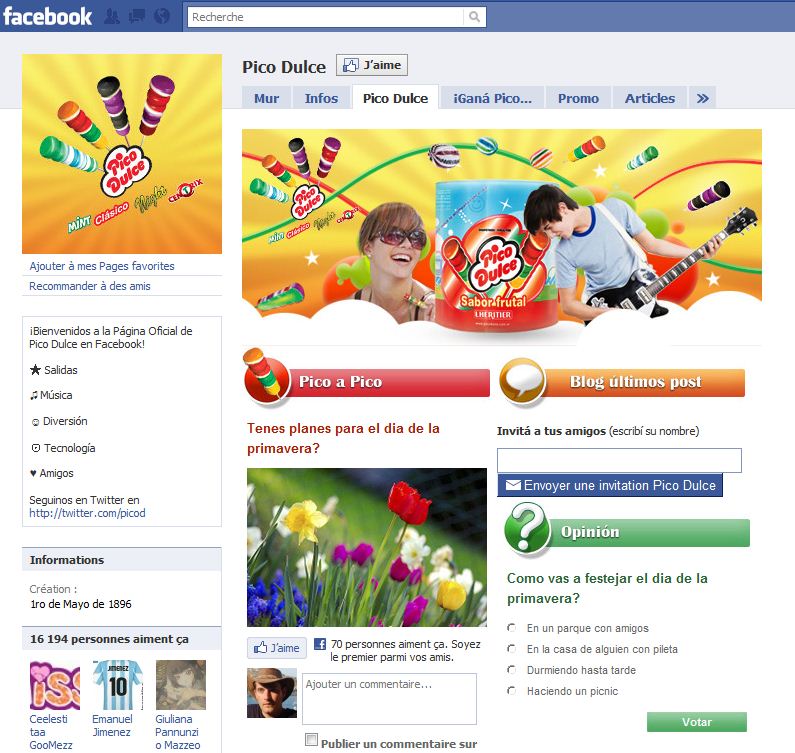Image resolution: width=795 pixels, height=753 pixels.
Task: Open Ceelesti taa GooMezz profile link
Action: pos(51,732)
